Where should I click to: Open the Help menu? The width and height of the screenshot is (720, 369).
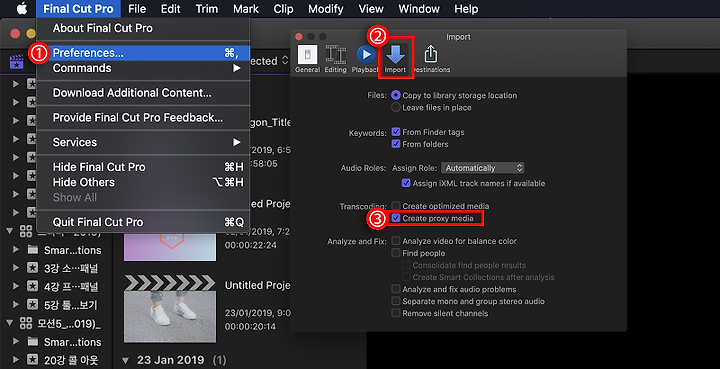click(x=466, y=9)
